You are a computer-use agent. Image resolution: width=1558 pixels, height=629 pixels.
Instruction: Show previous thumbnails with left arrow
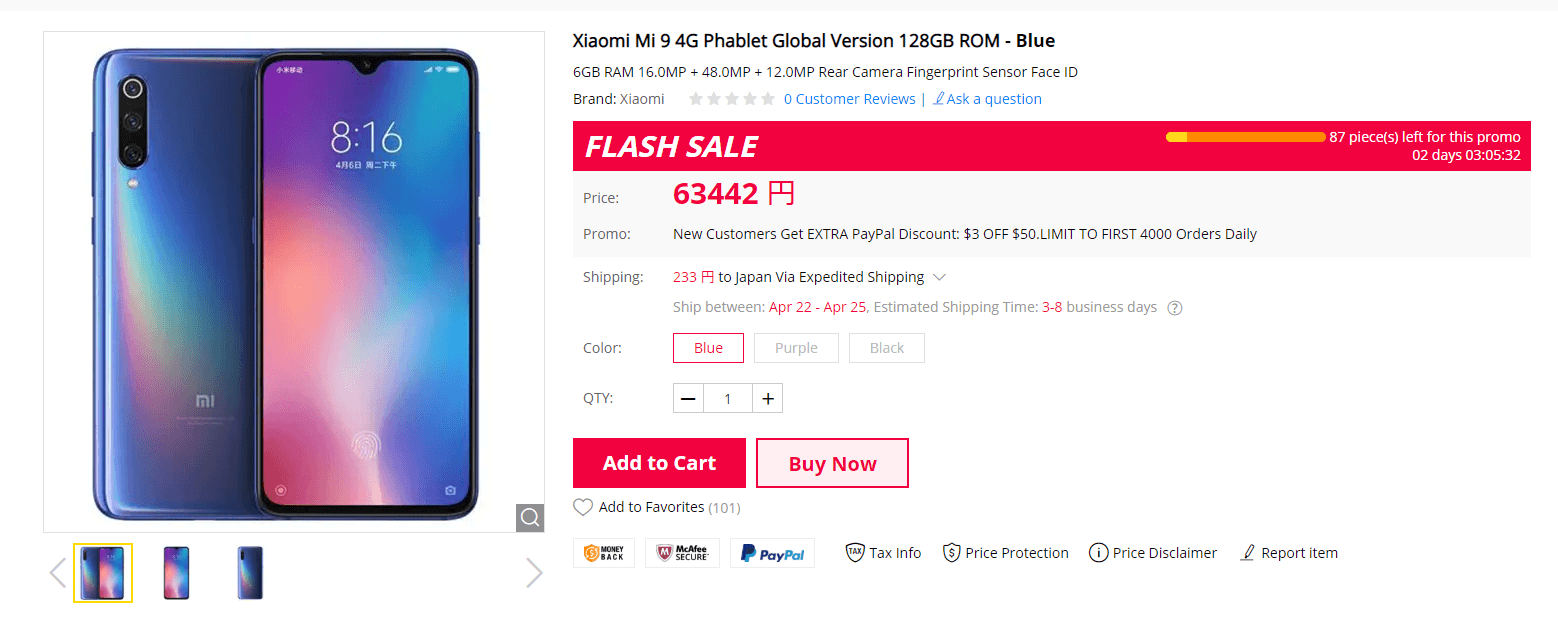coord(57,573)
